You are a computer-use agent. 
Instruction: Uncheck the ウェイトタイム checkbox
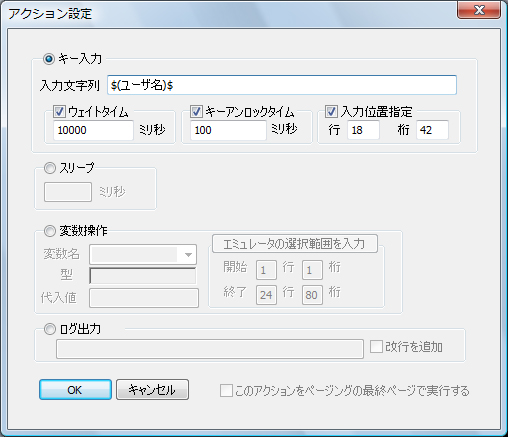point(59,112)
